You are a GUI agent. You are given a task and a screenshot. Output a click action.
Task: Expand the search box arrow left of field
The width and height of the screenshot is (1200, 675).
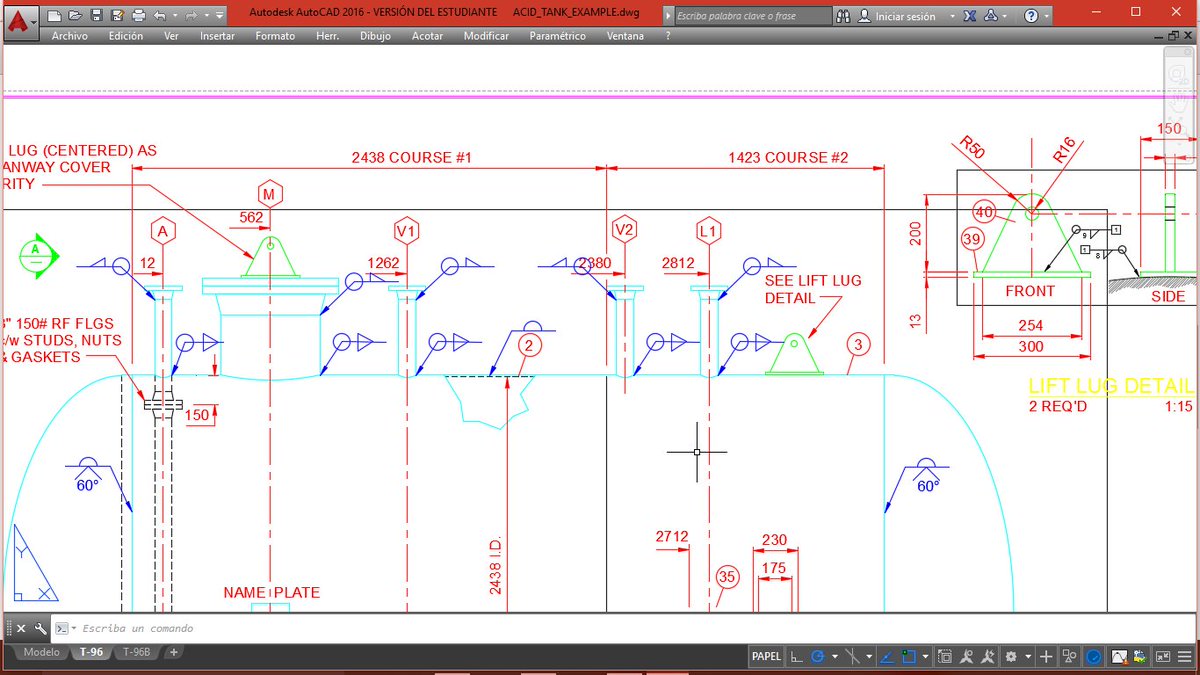click(668, 16)
